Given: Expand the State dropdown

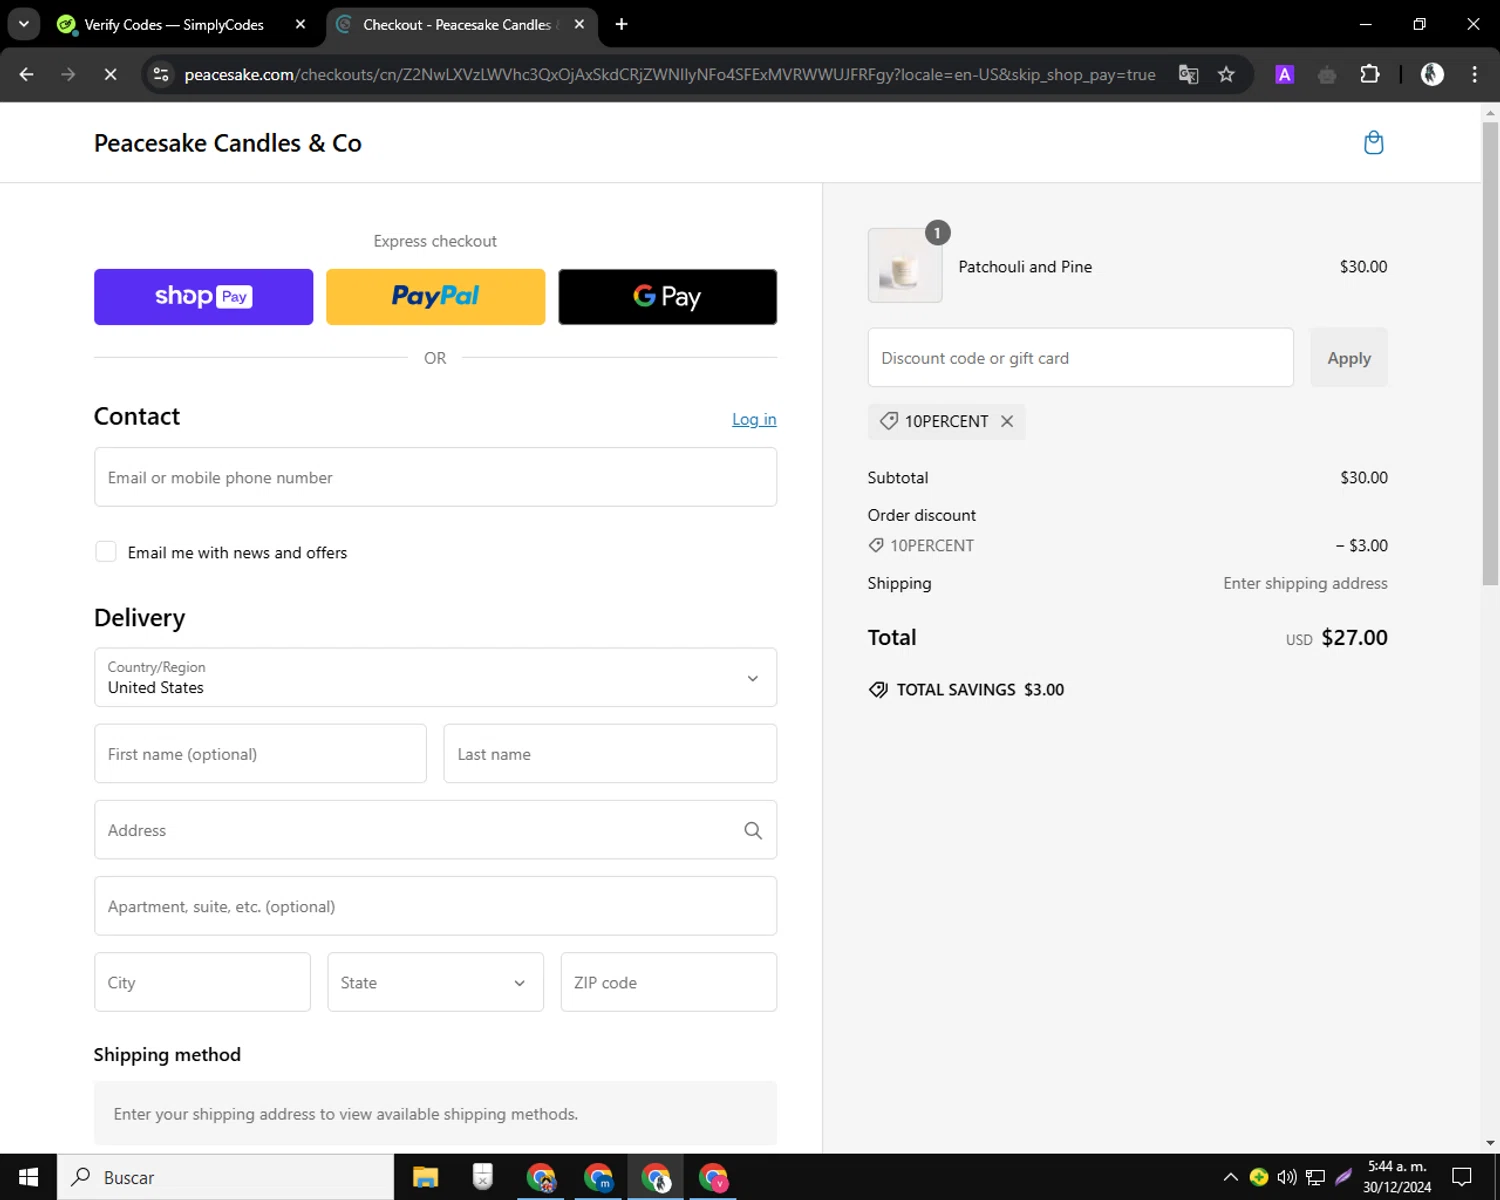Looking at the screenshot, I should [x=435, y=982].
